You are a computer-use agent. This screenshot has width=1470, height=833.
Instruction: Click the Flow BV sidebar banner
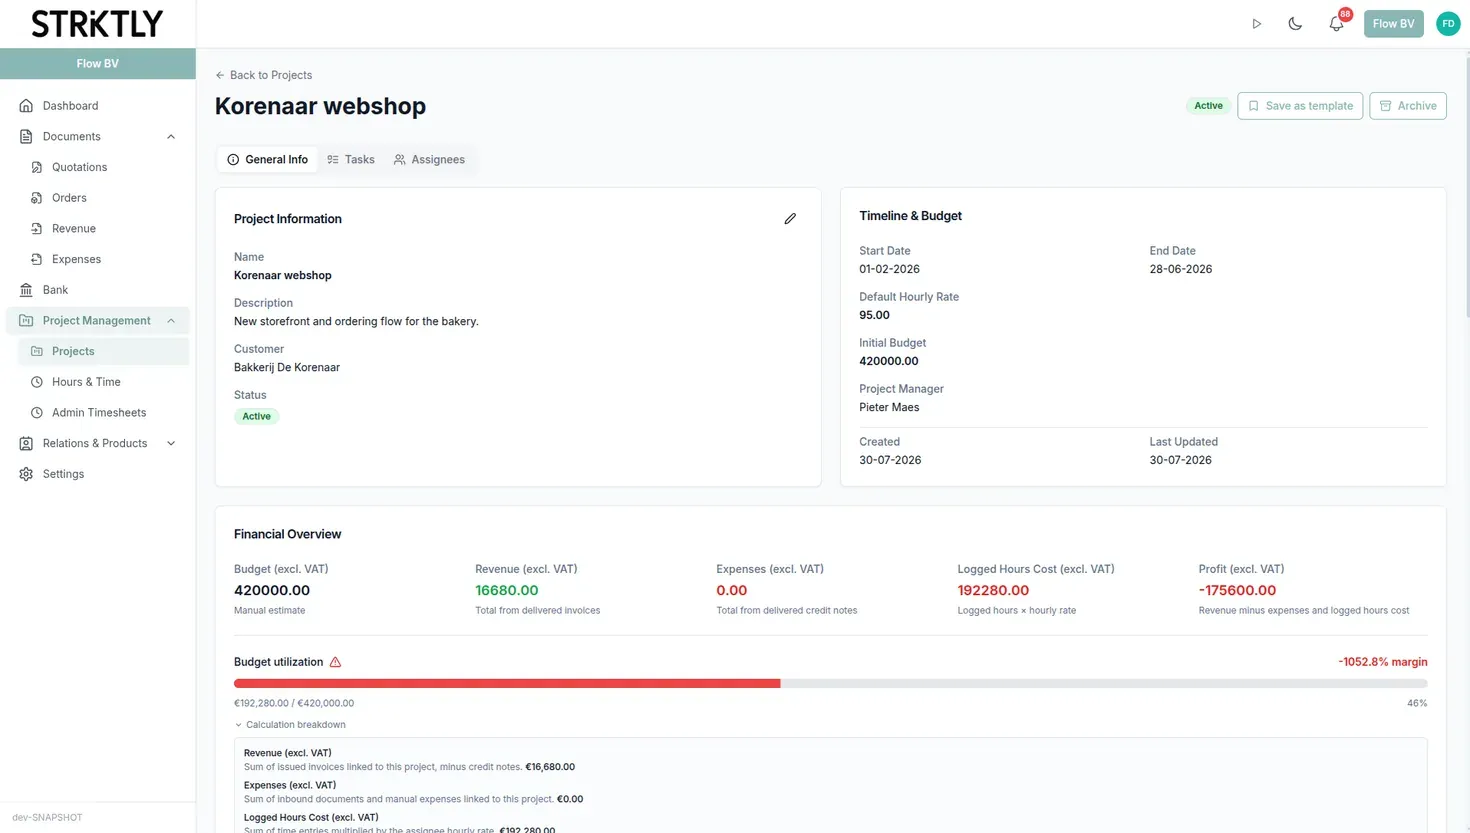coord(98,63)
